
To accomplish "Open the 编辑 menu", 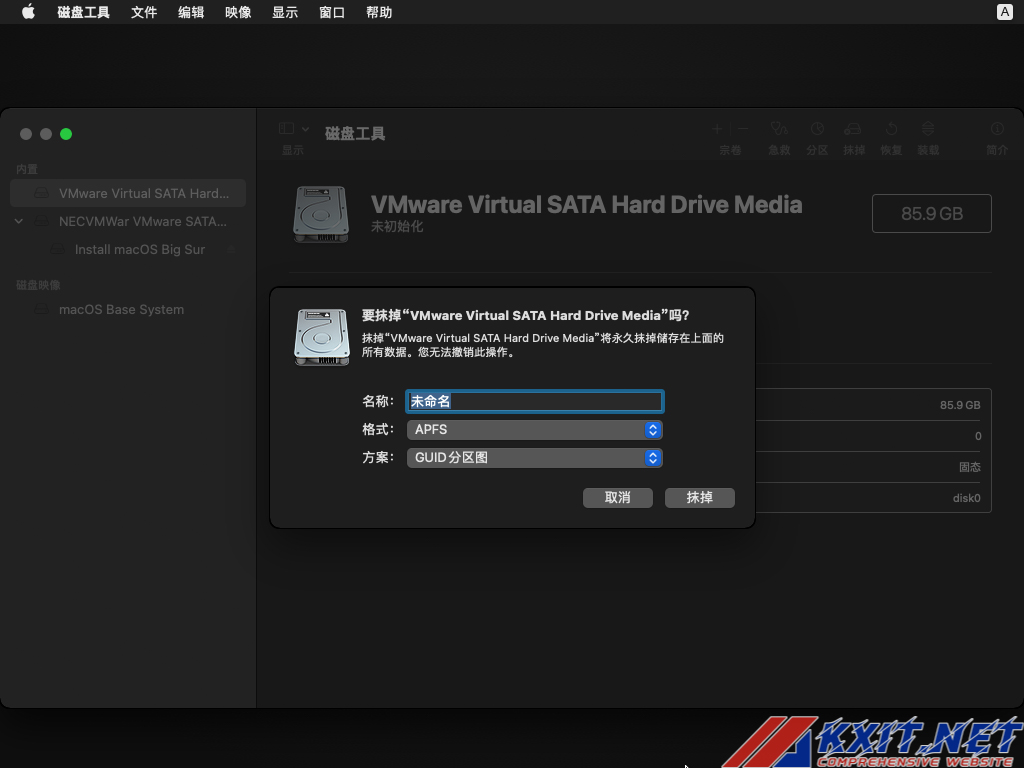I will (x=191, y=12).
